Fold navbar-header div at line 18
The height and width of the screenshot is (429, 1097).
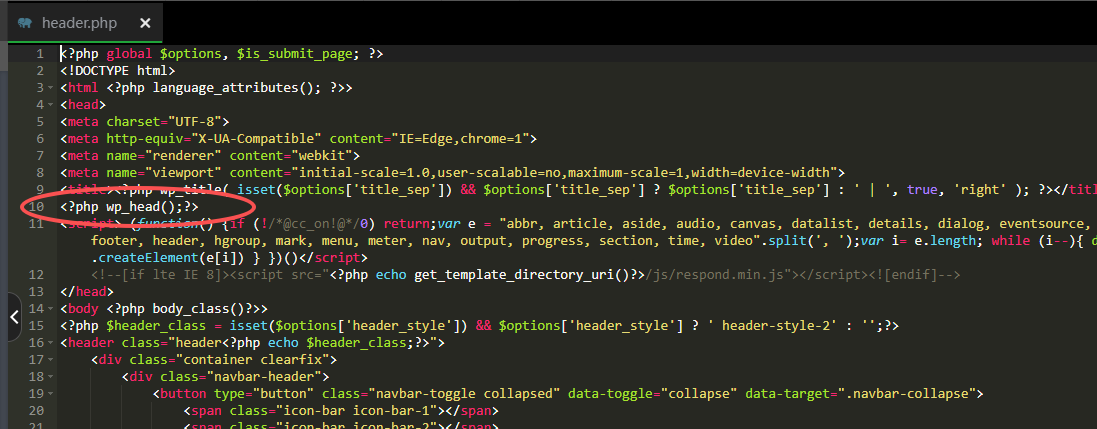[50, 377]
